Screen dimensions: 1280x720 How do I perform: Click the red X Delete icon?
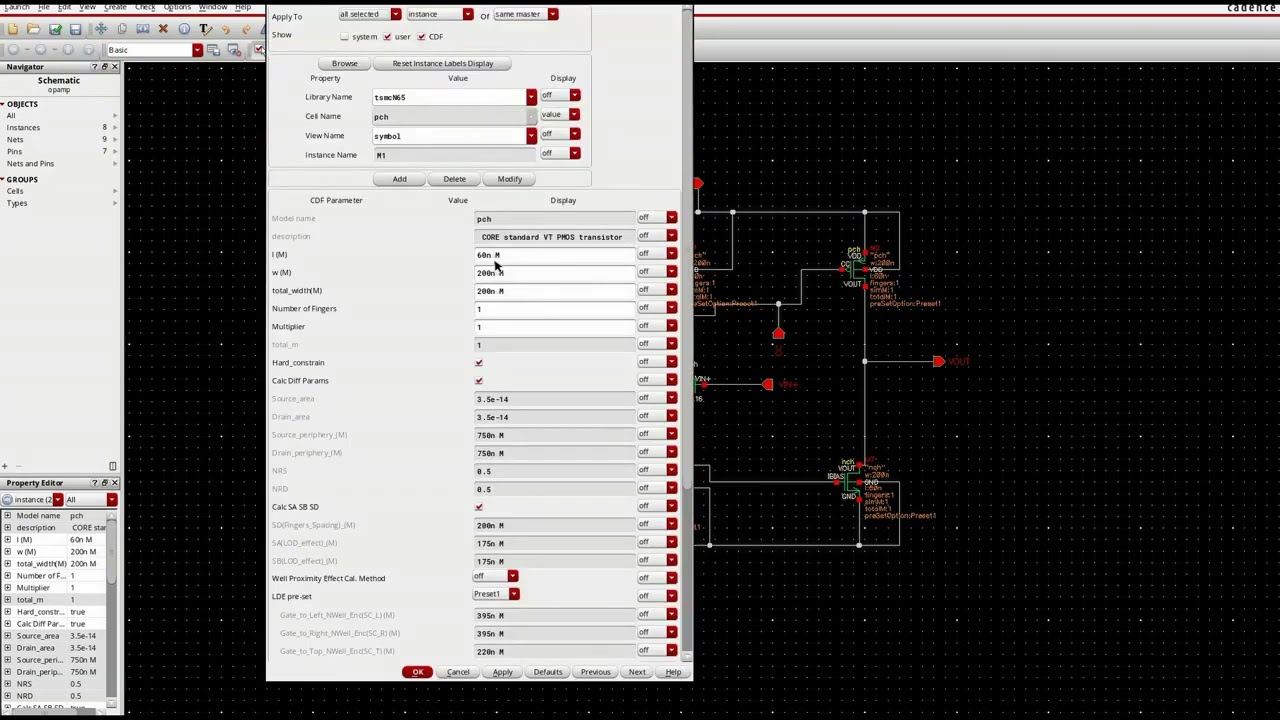[x=163, y=29]
